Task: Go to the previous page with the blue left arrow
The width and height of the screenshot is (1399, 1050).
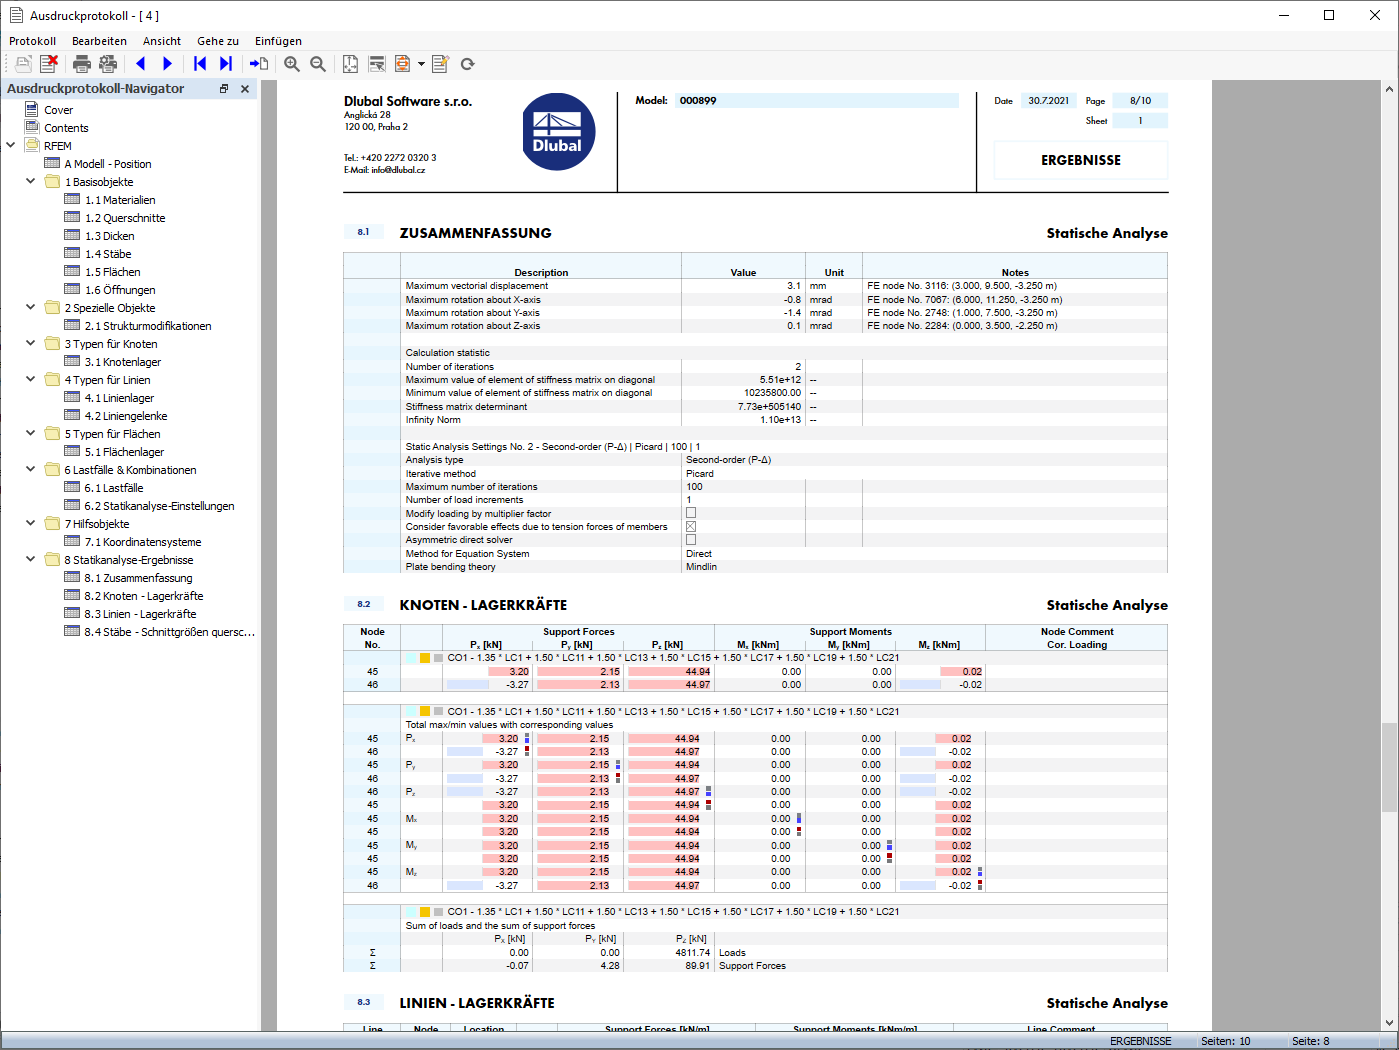Action: 141,64
